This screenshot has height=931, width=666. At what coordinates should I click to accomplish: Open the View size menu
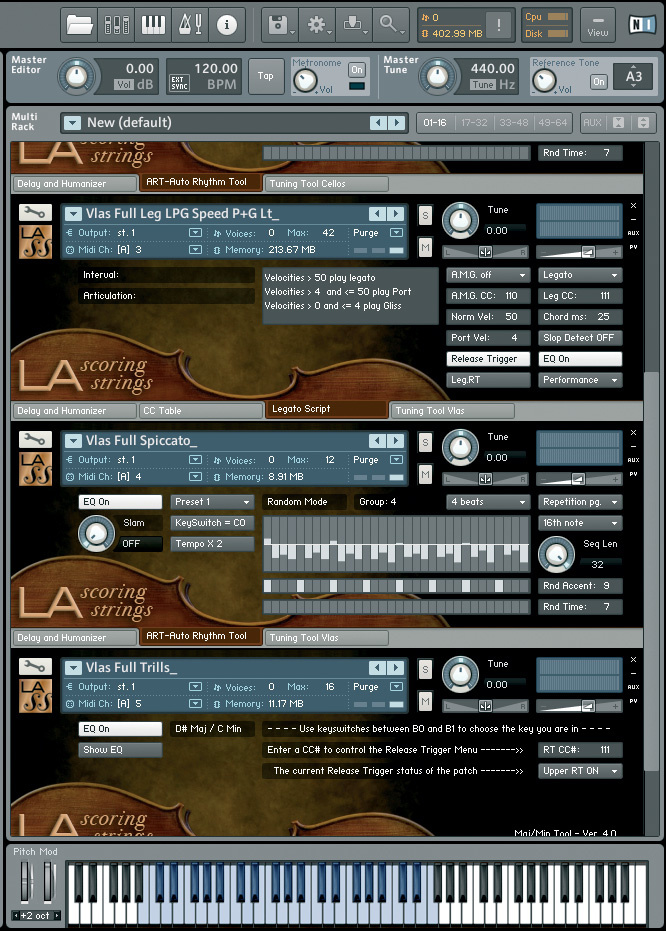[x=597, y=25]
